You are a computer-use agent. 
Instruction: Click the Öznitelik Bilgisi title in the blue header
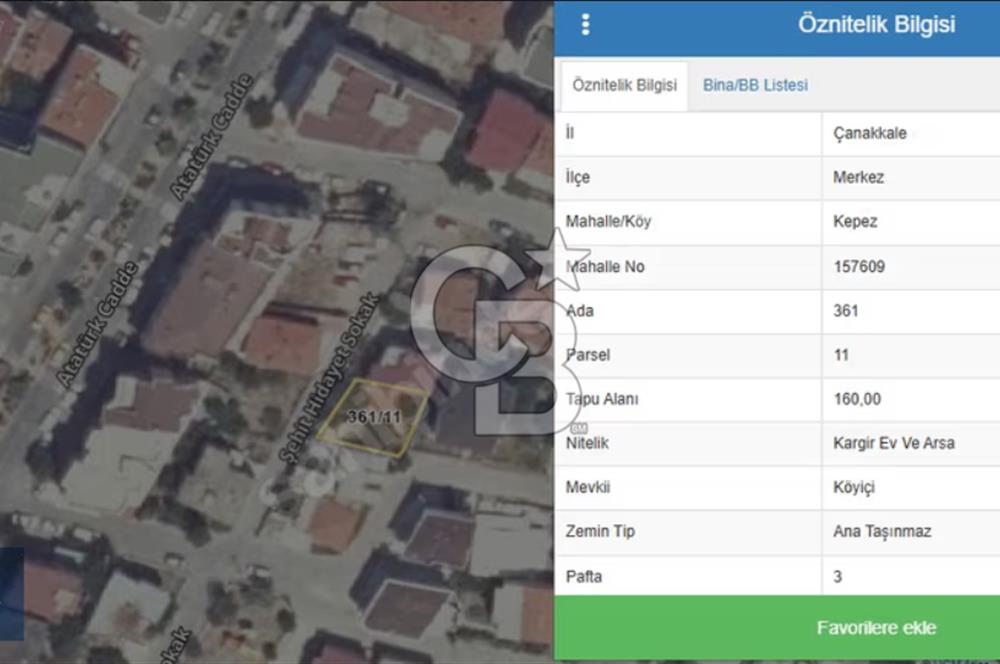pyautogui.click(x=876, y=25)
